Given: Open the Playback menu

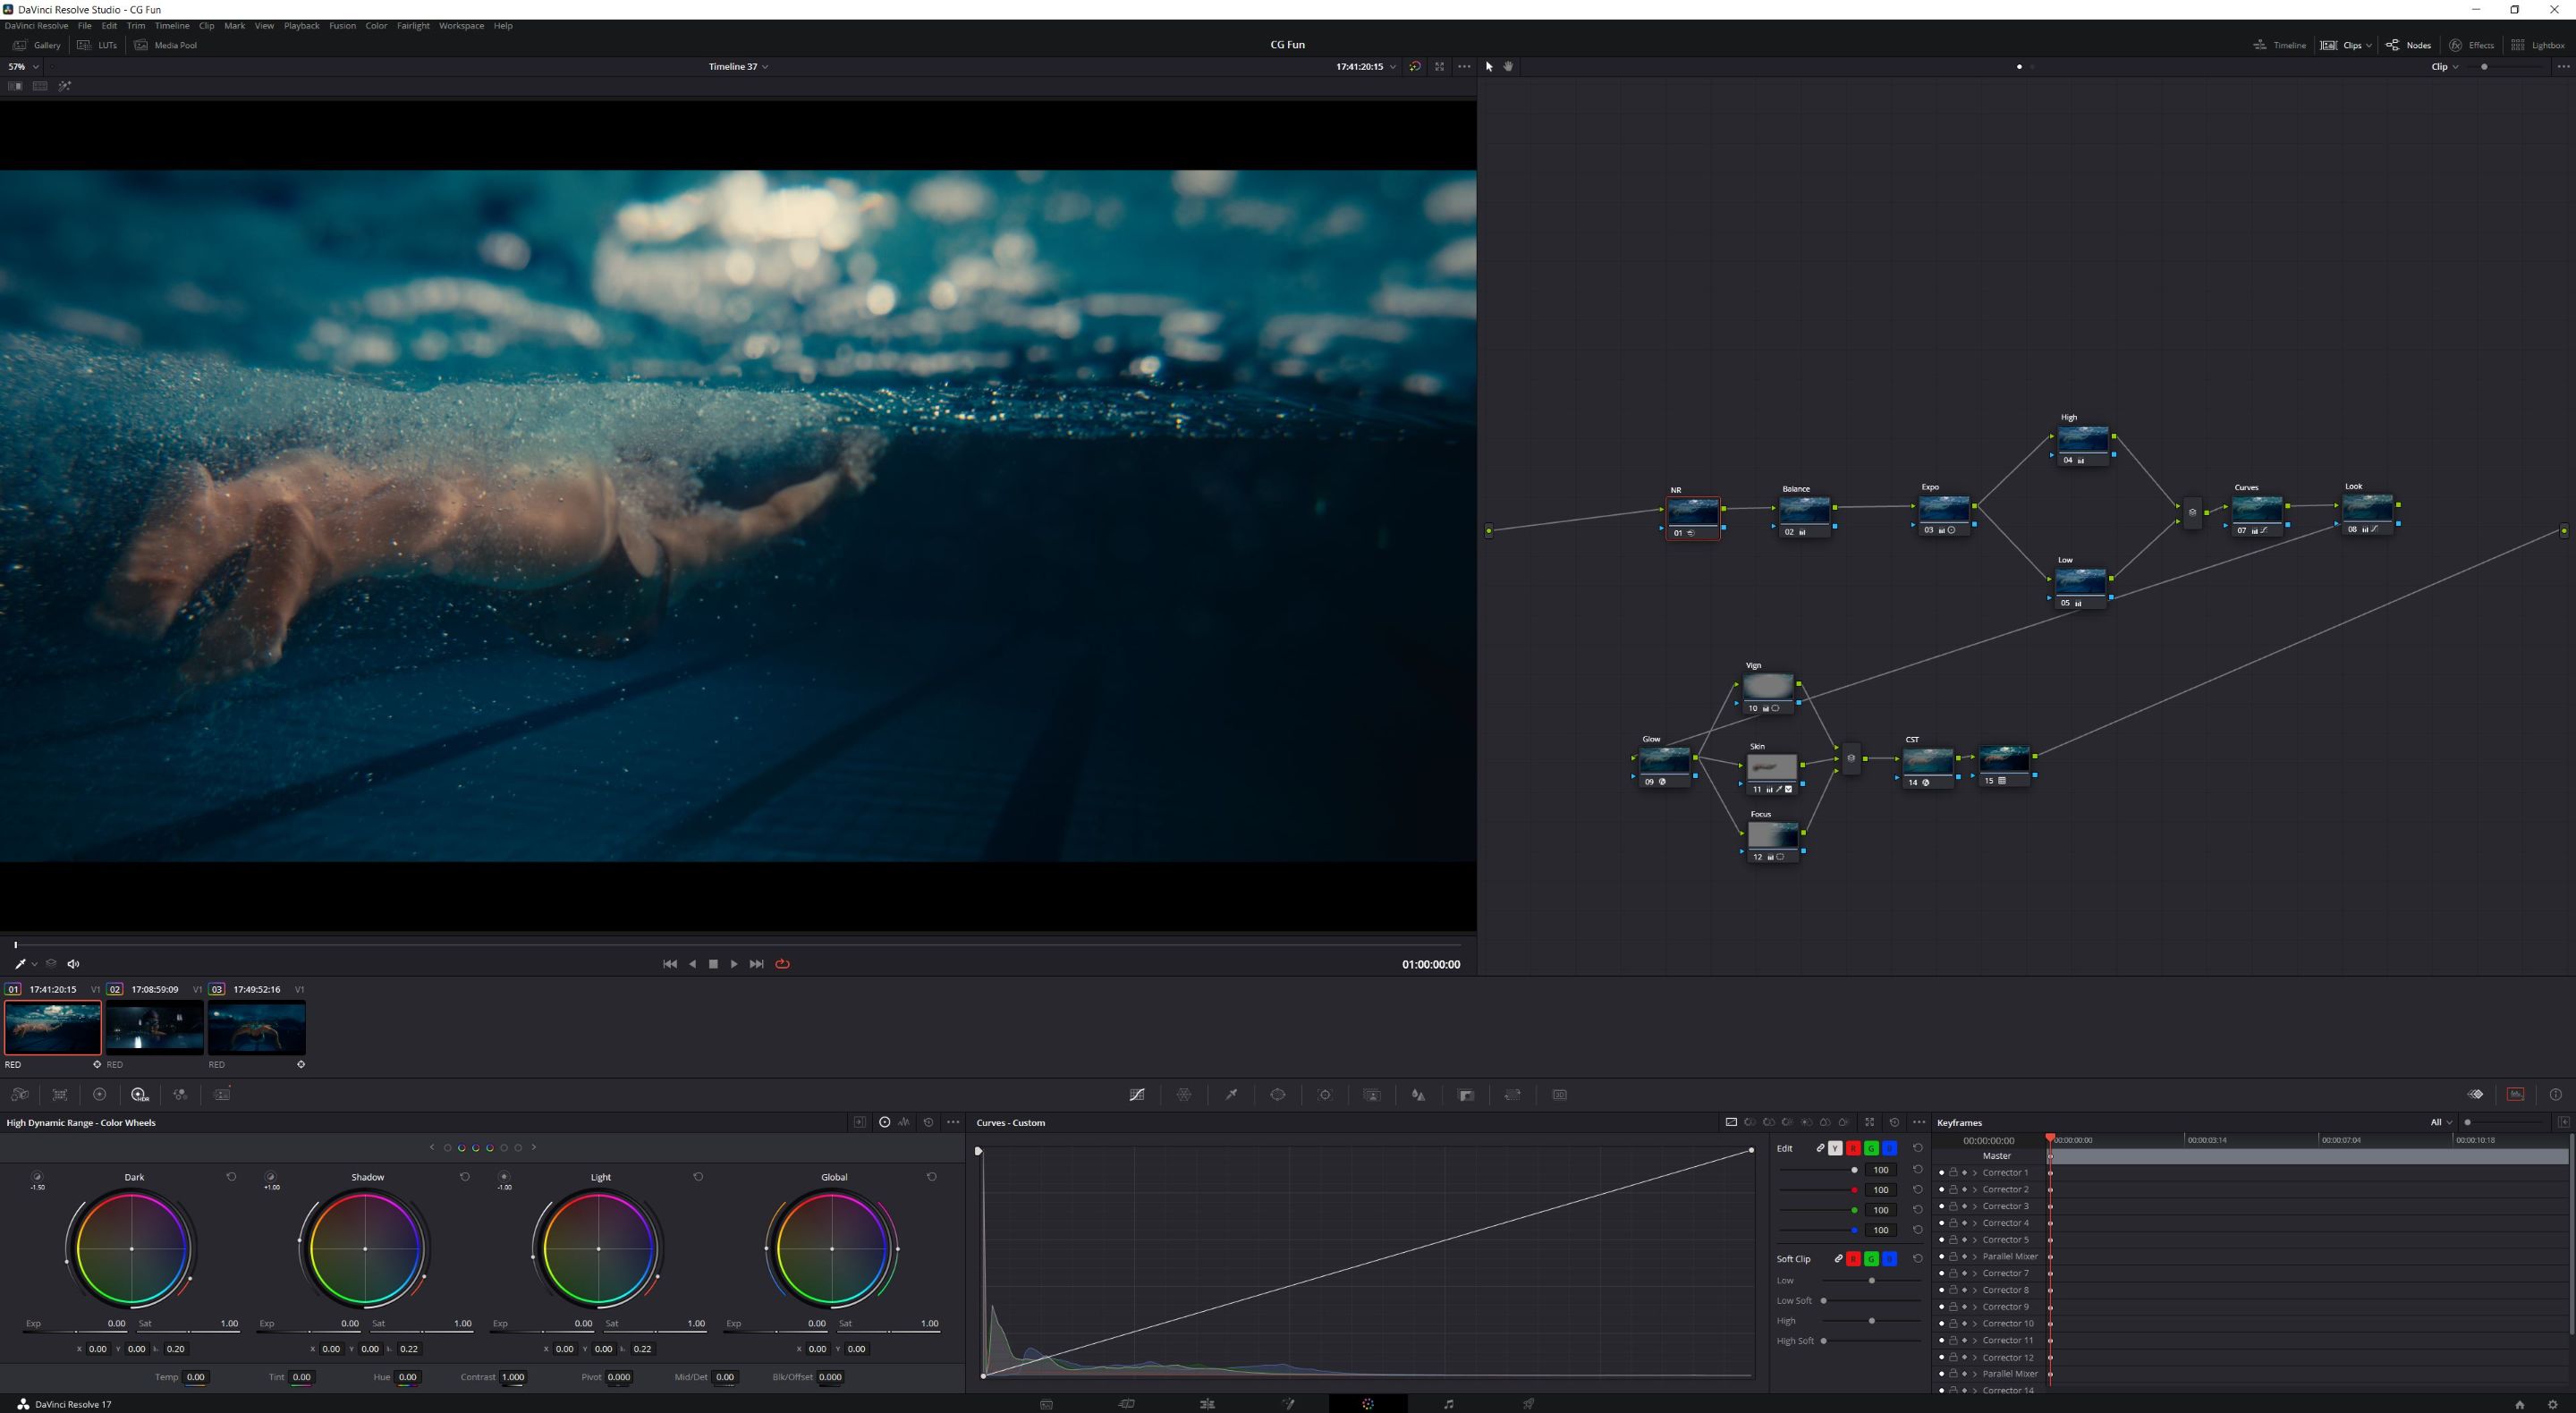Looking at the screenshot, I should click(301, 26).
